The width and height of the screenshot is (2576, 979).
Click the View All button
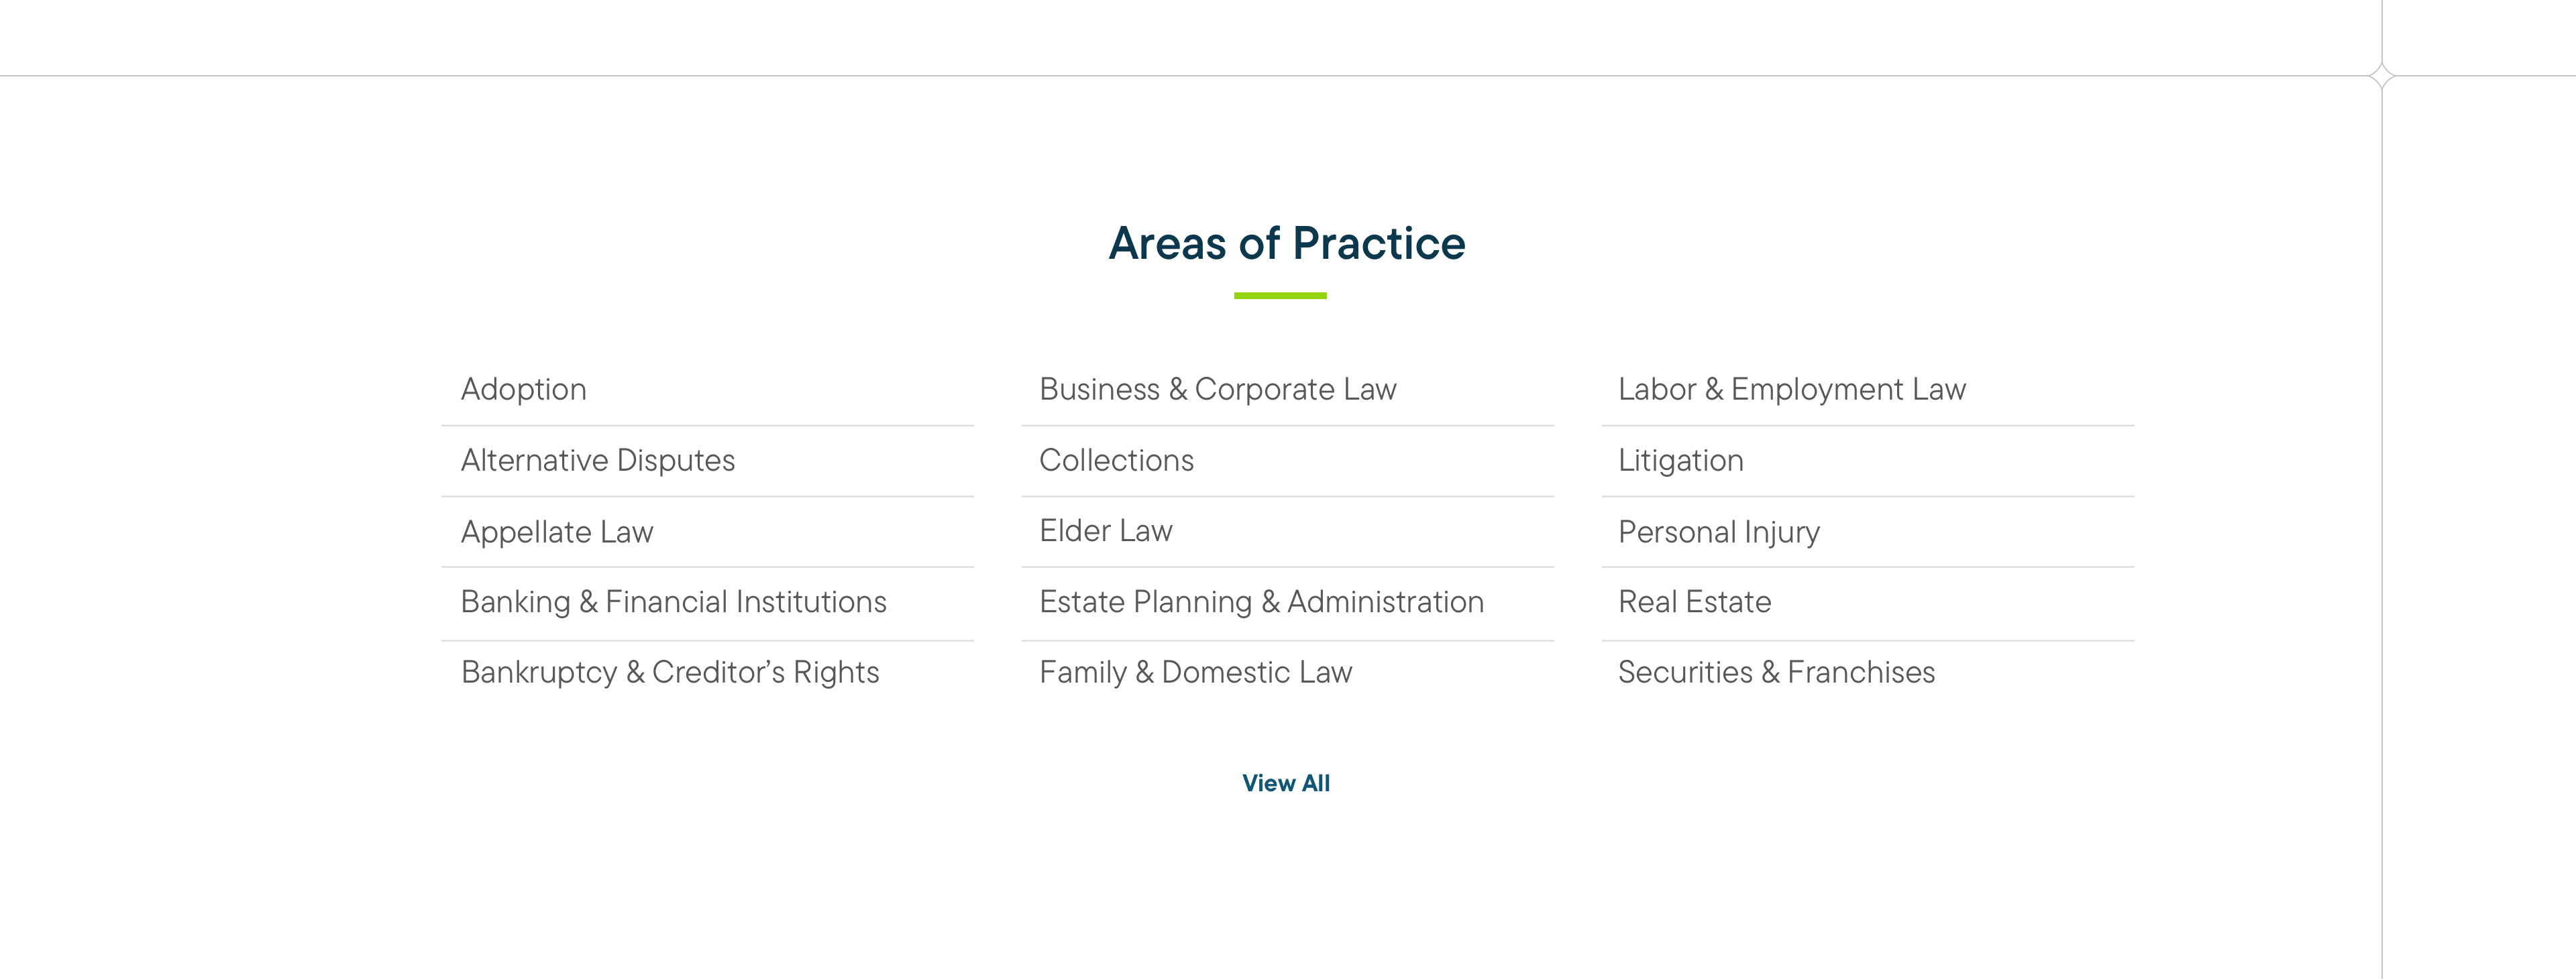point(1286,783)
